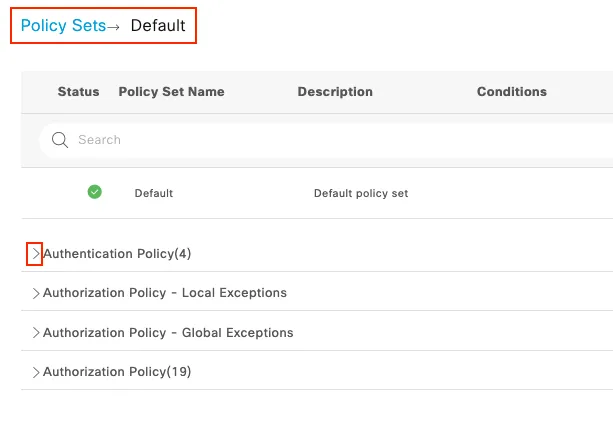Click the search magnifier icon
This screenshot has height=422, width=613.
point(60,140)
